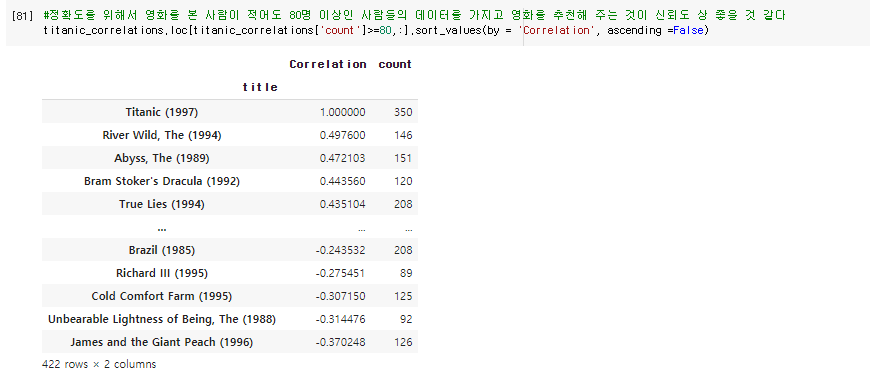Click correlation value -0.314476
This screenshot has width=870, height=376.
340,319
